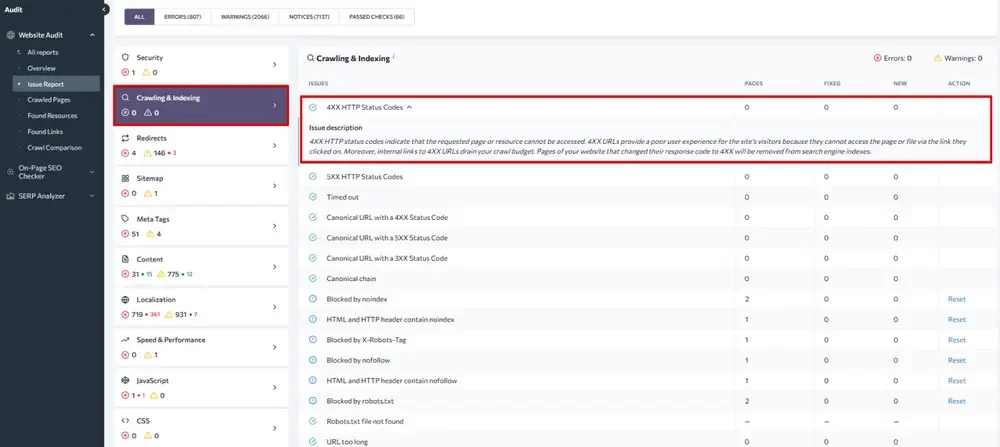Reset the Blocked by noindex issue
This screenshot has height=447, width=1000.
pyautogui.click(x=957, y=299)
